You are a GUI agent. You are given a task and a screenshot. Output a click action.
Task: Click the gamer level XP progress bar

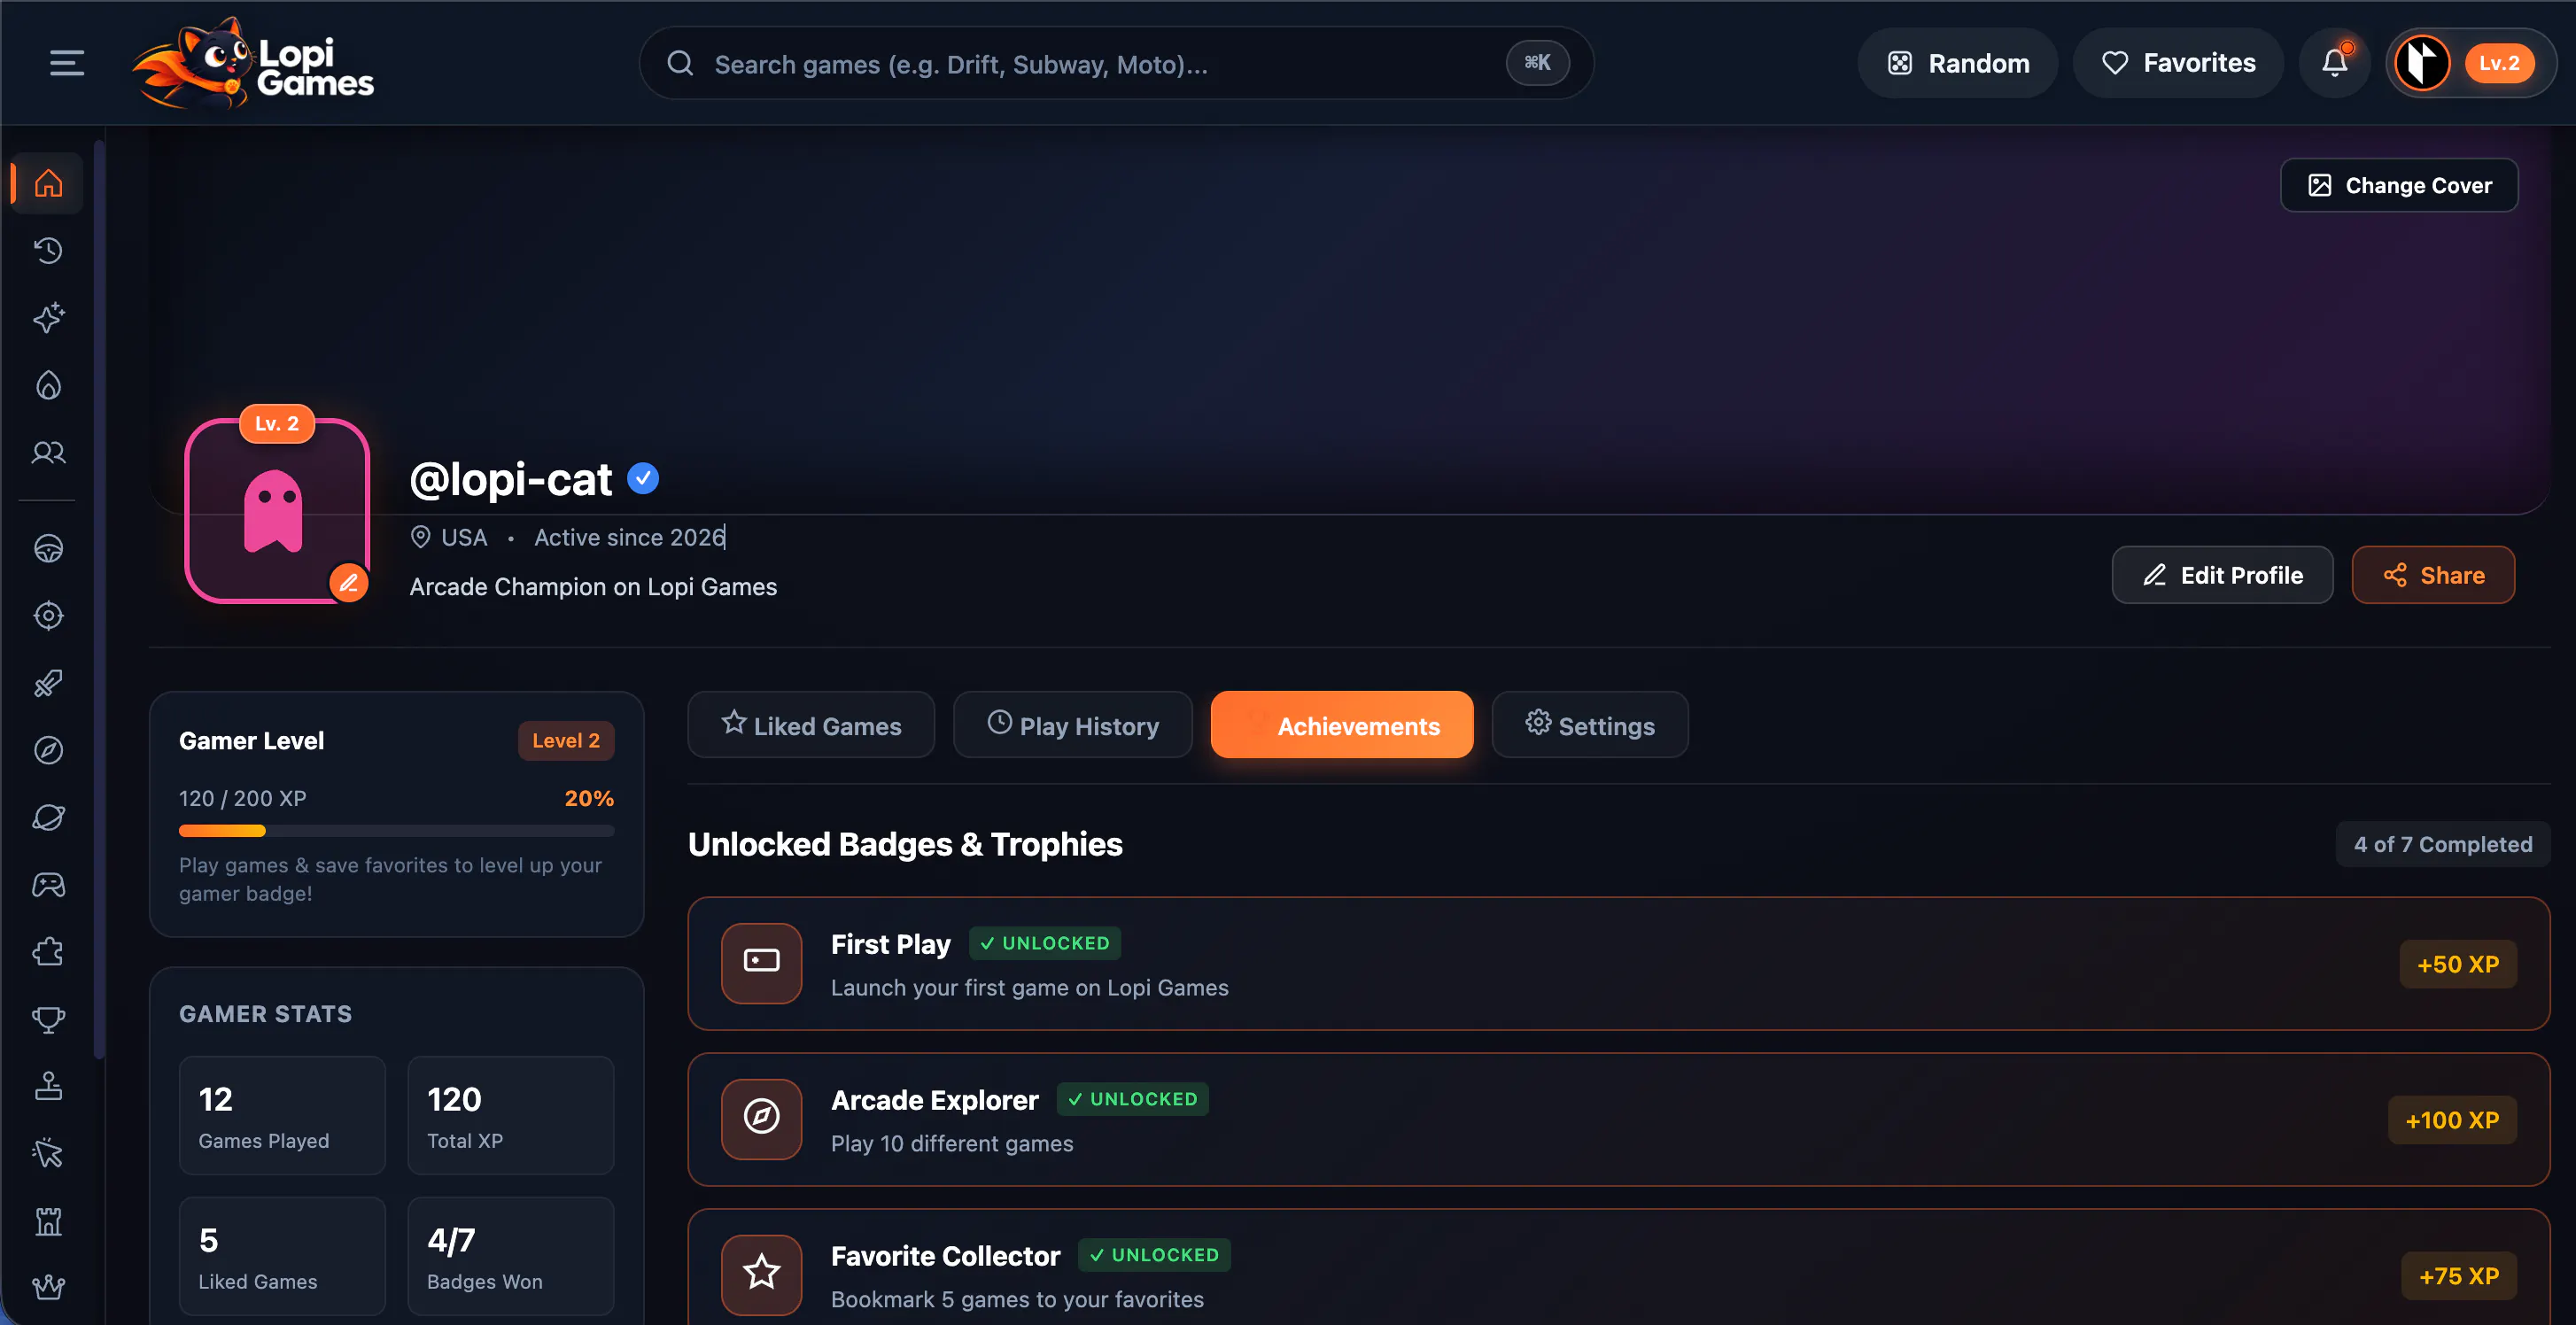point(396,831)
